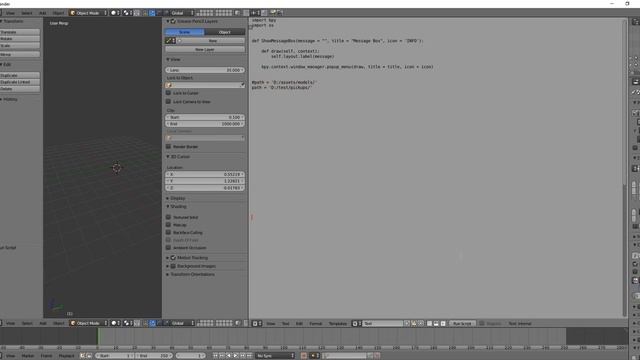Image resolution: width=640 pixels, height=360 pixels.
Task: Toggle syntax highlighting in text editor header
Action: tap(443, 323)
